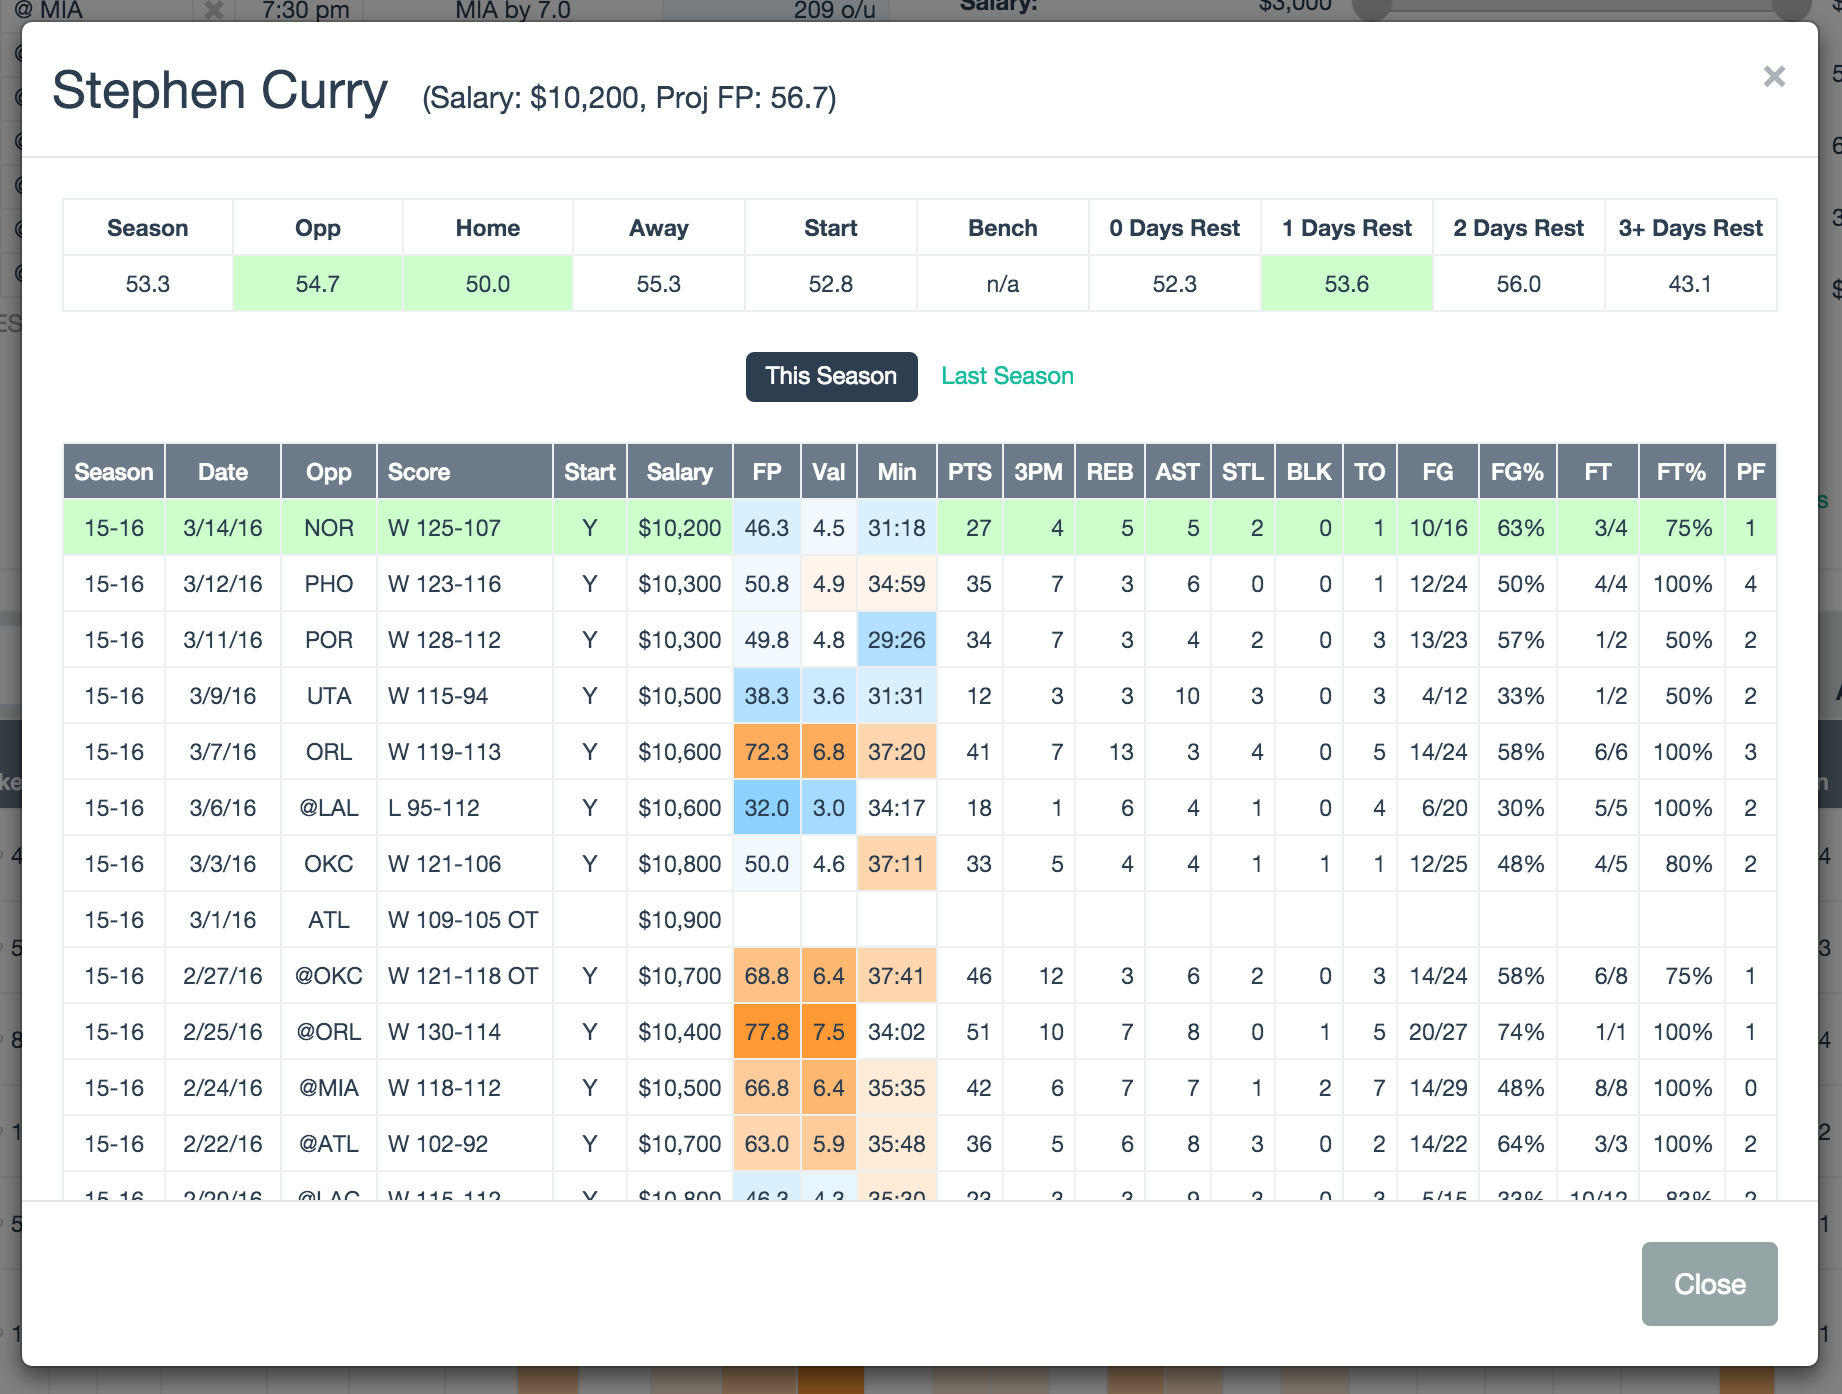Click the 72.3 FP cell for ORL
This screenshot has height=1394, width=1842.
click(x=766, y=752)
